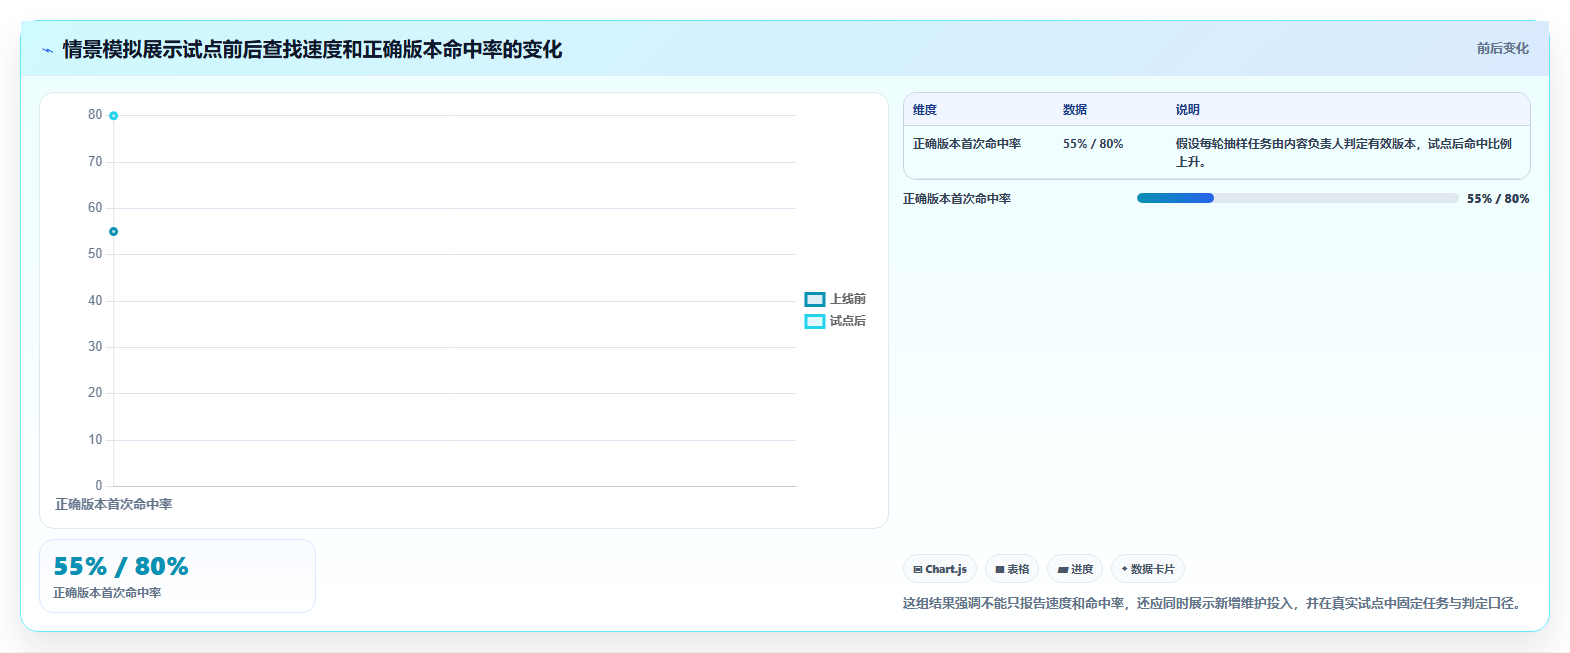This screenshot has width=1570, height=653.
Task: Toggle the 上线前 legend swatch
Action: pyautogui.click(x=815, y=299)
